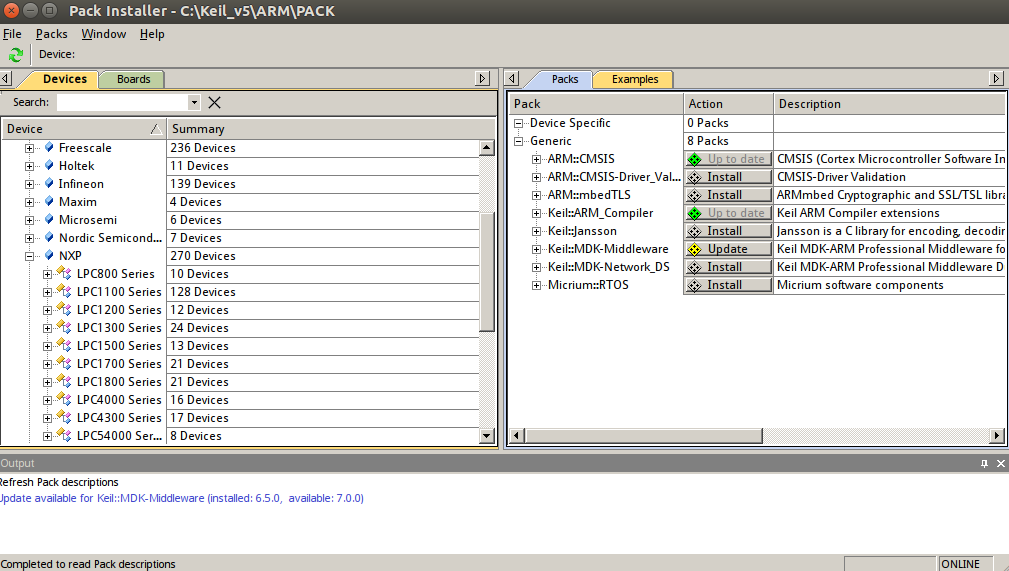Click the LPC1200 Series family icon
Image resolution: width=1009 pixels, height=571 pixels.
(x=64, y=309)
